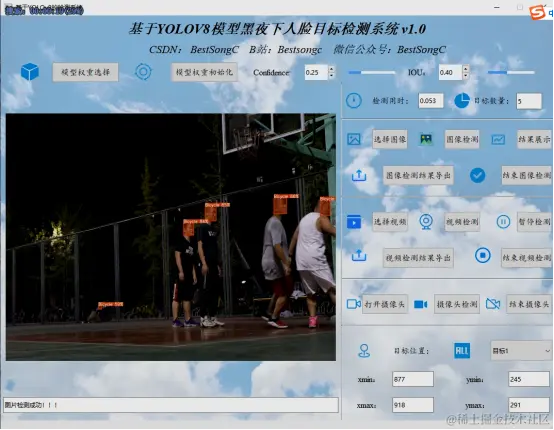This screenshot has height=430, width=554.
Task: Click the 结果展示 button
Action: pyautogui.click(x=534, y=139)
